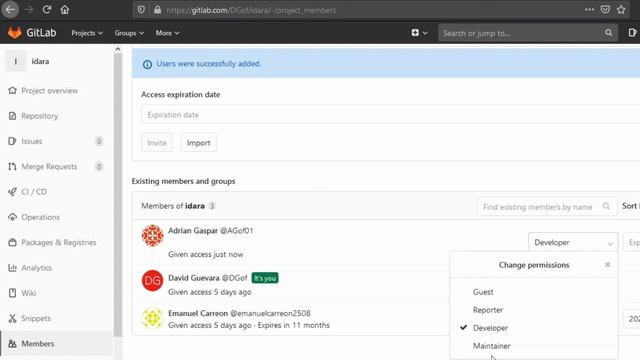Viewport: 640px width, 360px height.
Task: Click the Invite button
Action: [x=157, y=142]
